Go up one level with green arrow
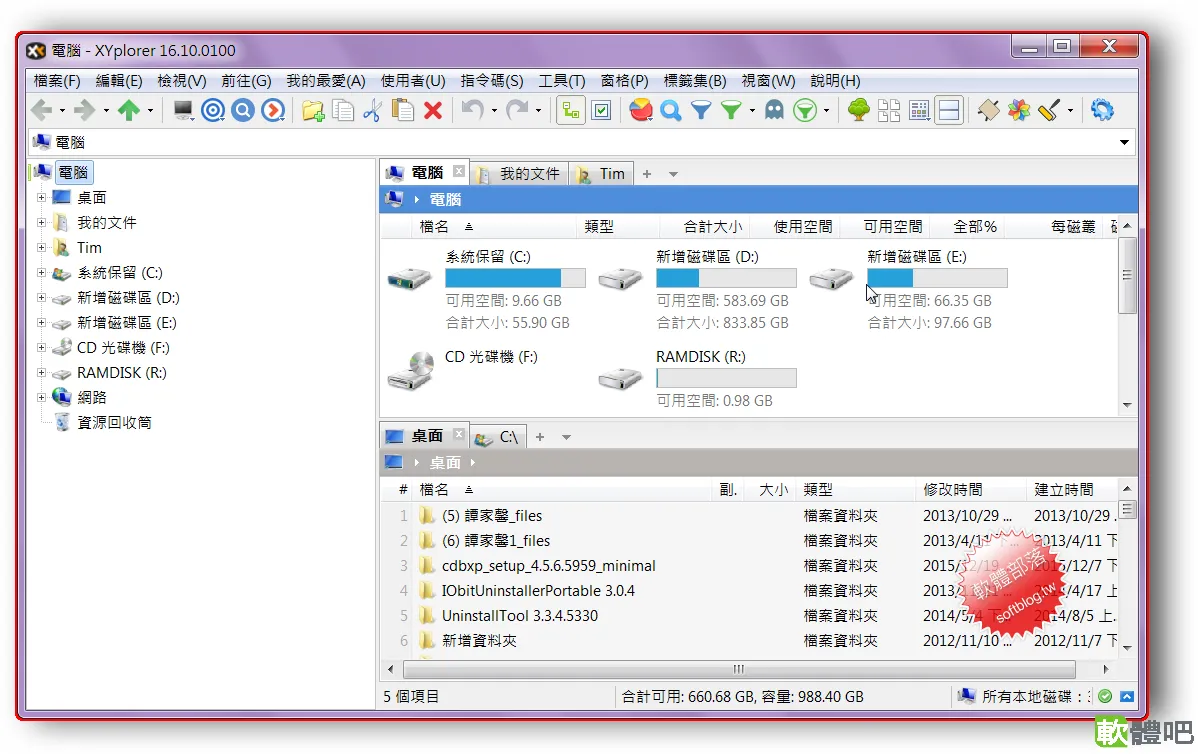This screenshot has width=1198, height=754. (128, 111)
